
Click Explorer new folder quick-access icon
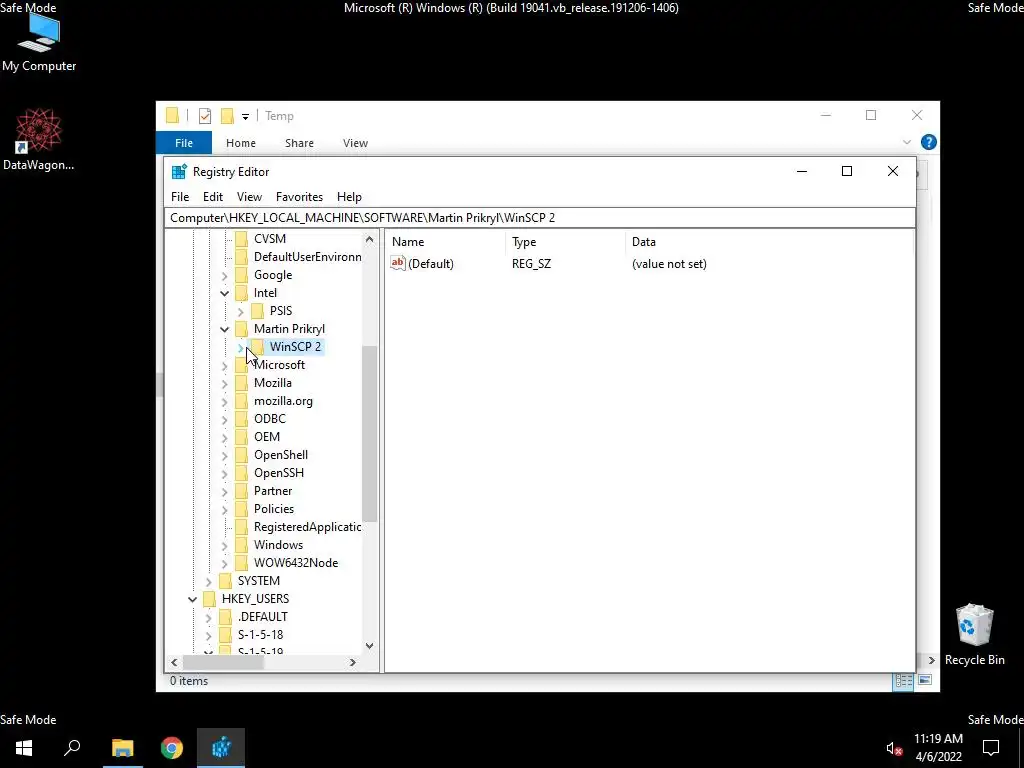click(x=227, y=116)
